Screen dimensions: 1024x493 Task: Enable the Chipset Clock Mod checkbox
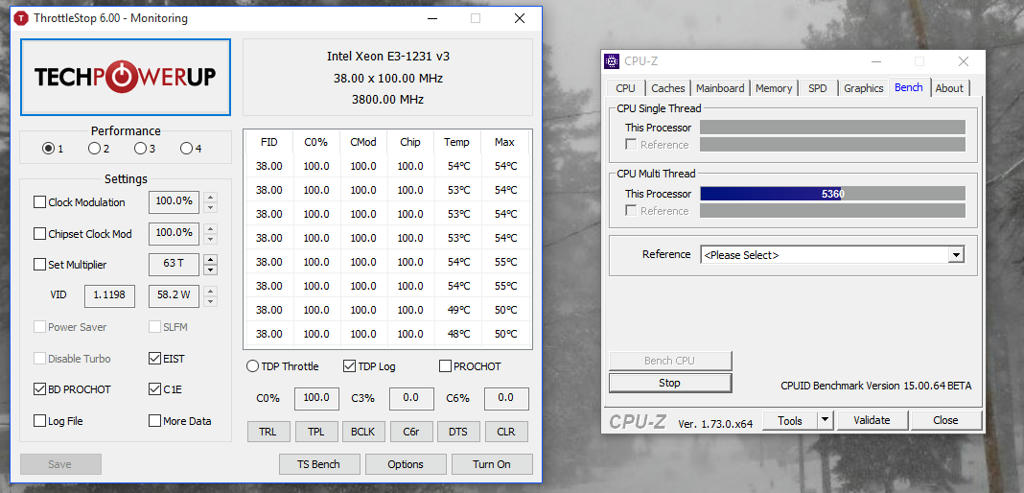click(40, 234)
